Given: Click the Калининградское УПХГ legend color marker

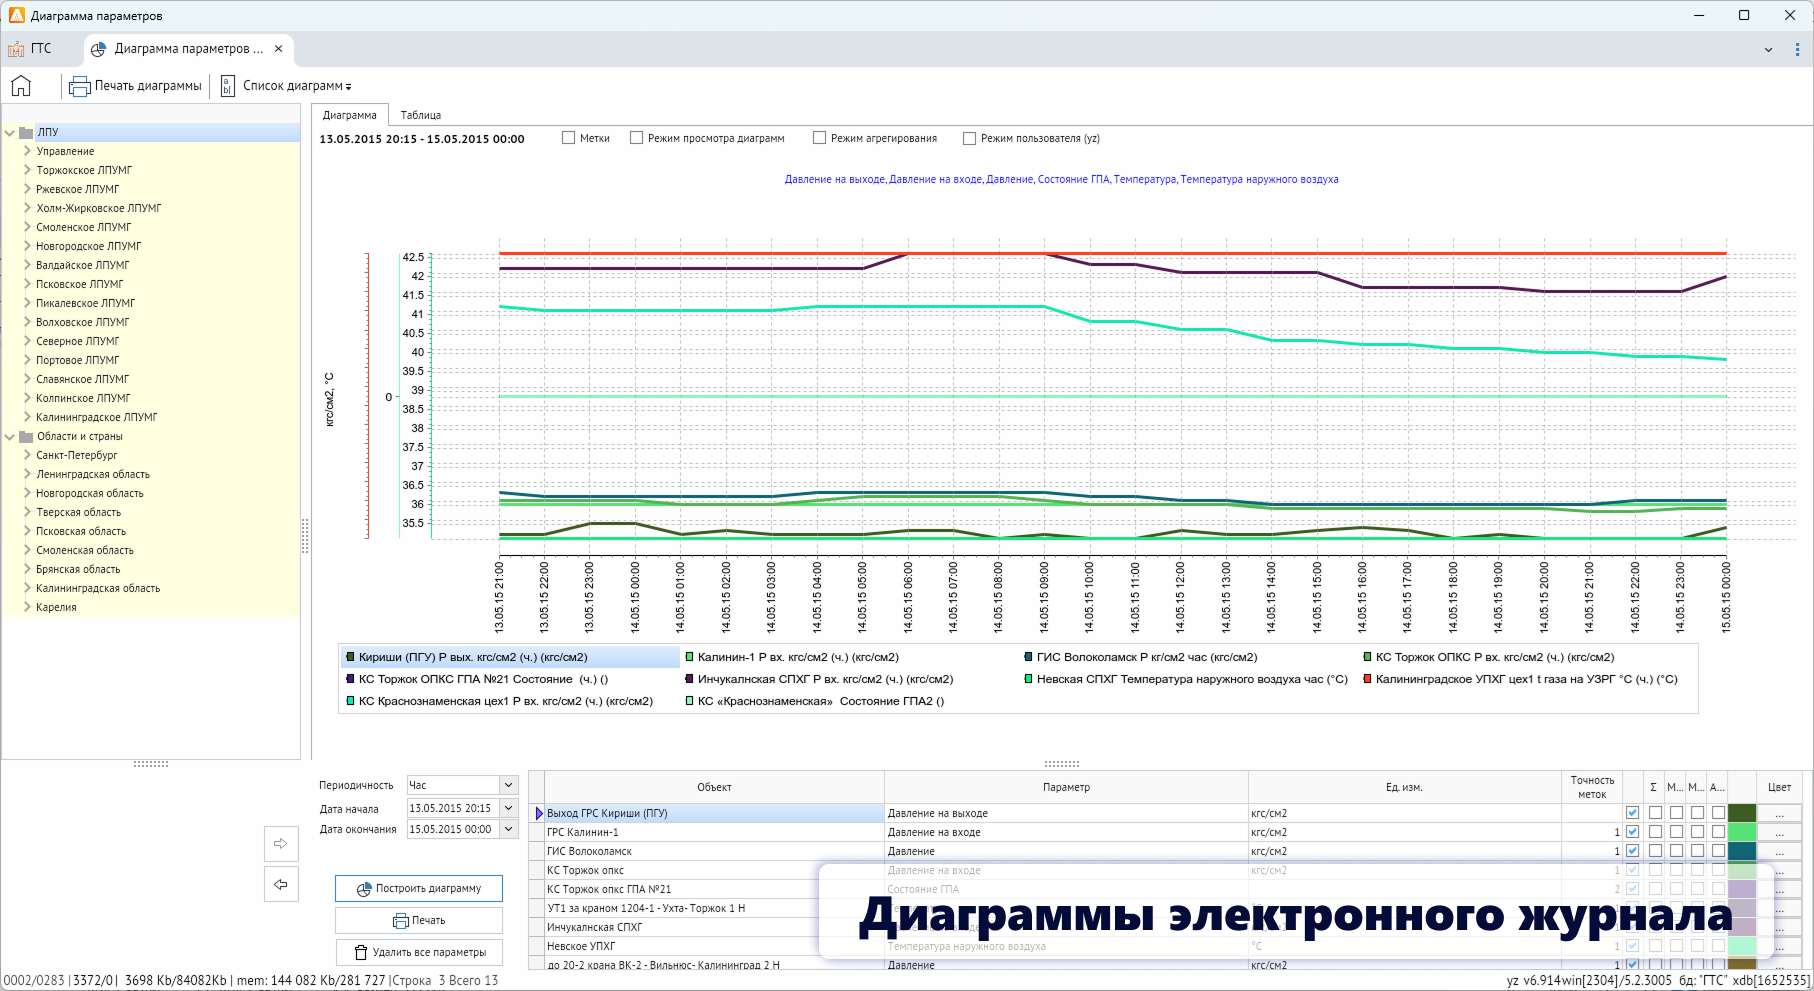Looking at the screenshot, I should (x=1367, y=679).
